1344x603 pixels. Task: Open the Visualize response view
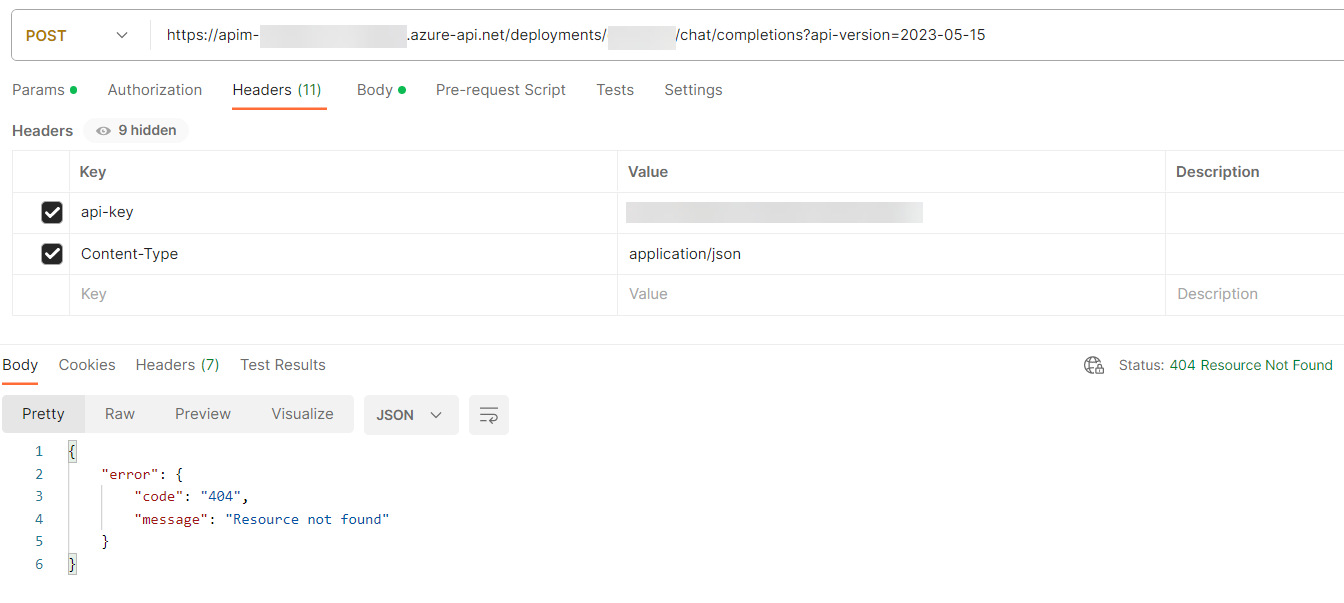[x=301, y=413]
